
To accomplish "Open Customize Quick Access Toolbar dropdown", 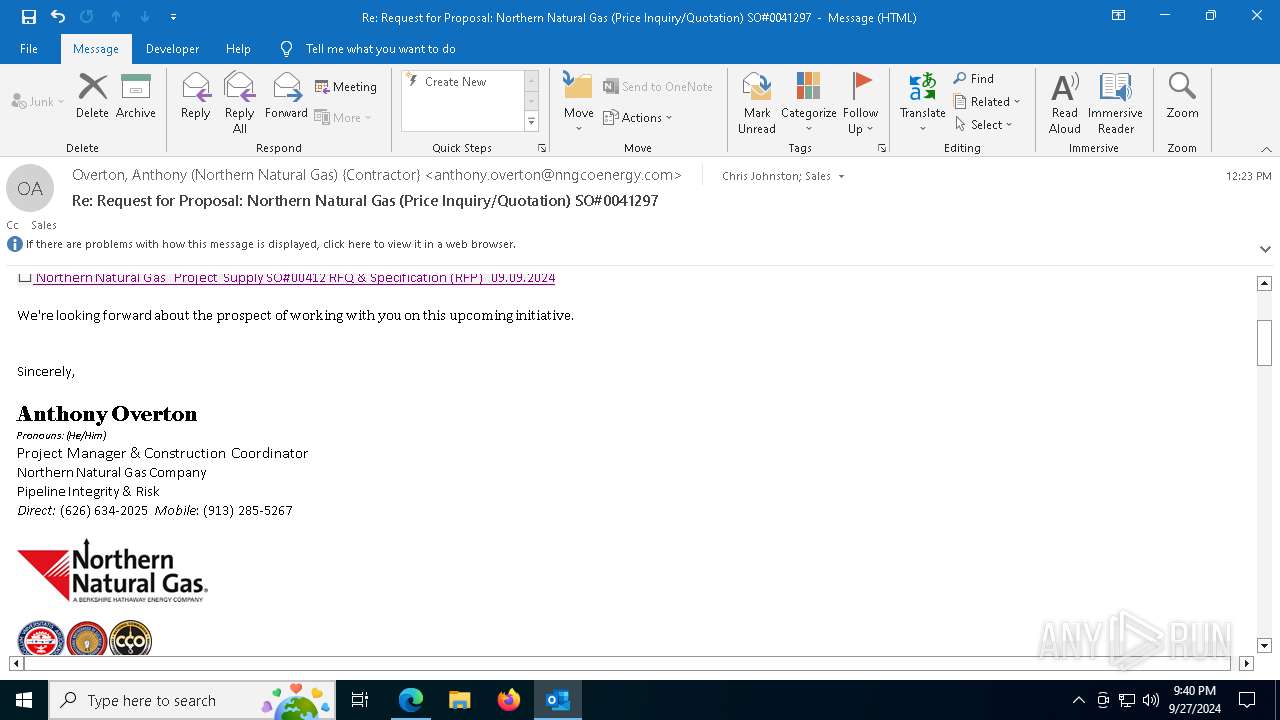I will pos(174,17).
